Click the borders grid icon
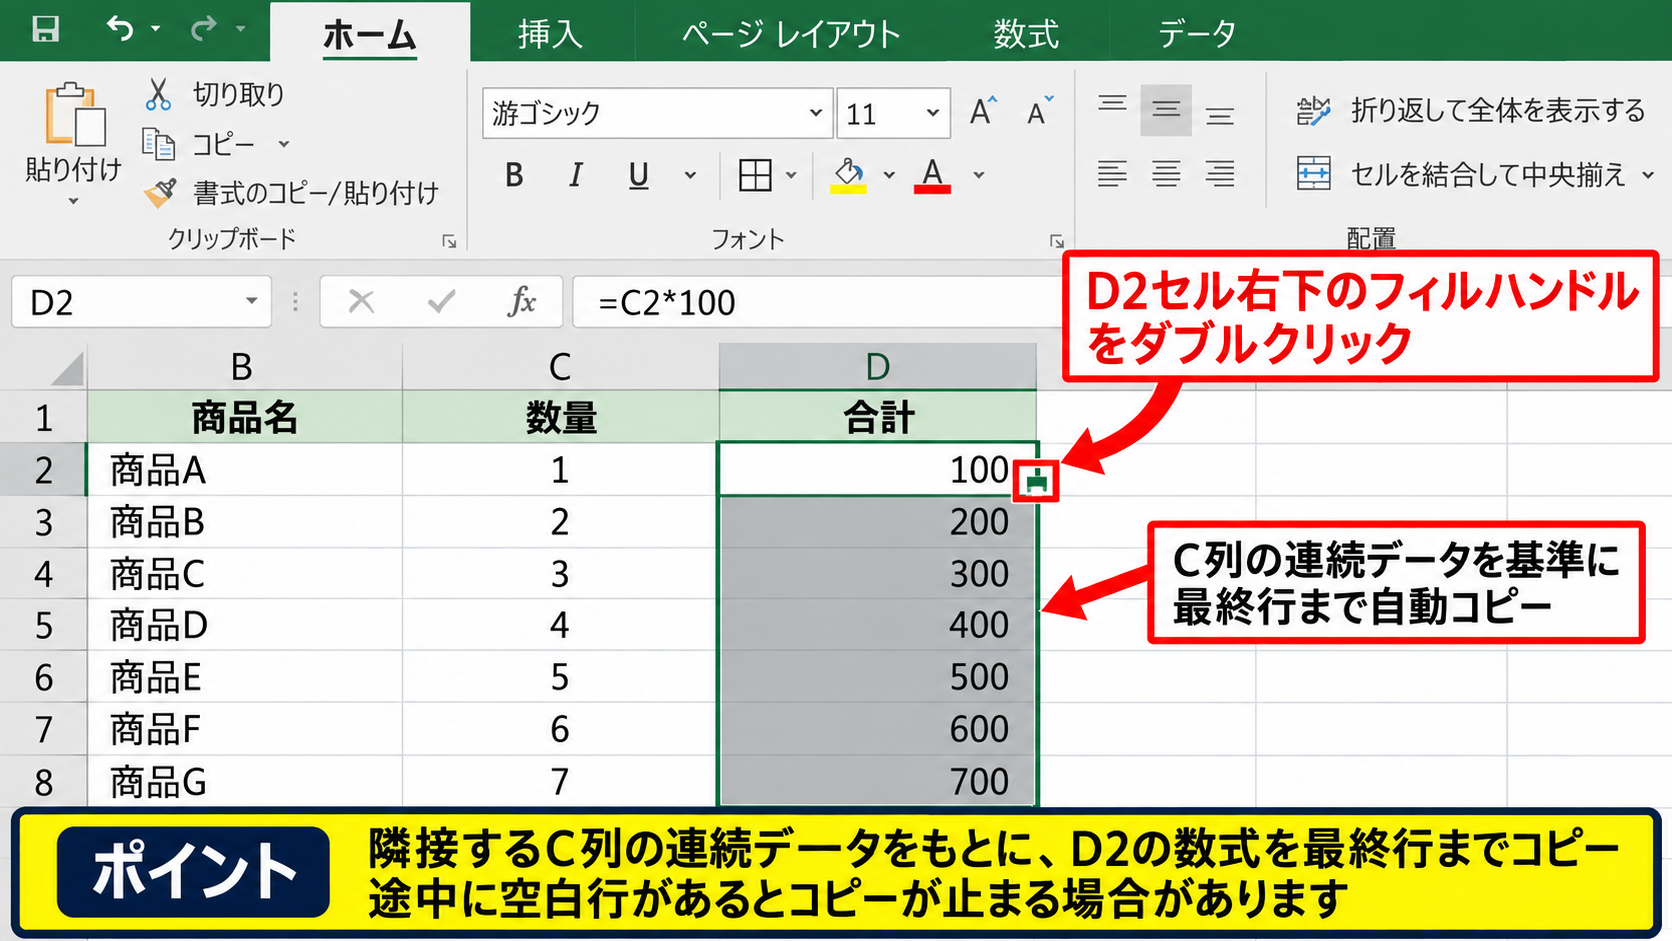The image size is (1672, 941). [x=755, y=175]
